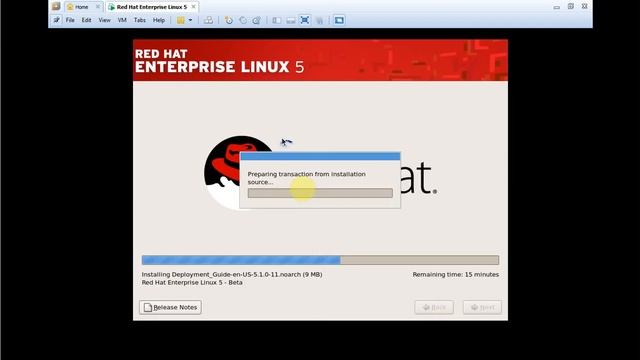This screenshot has width=640, height=360.
Task: Open the View menu
Action: (104, 20)
